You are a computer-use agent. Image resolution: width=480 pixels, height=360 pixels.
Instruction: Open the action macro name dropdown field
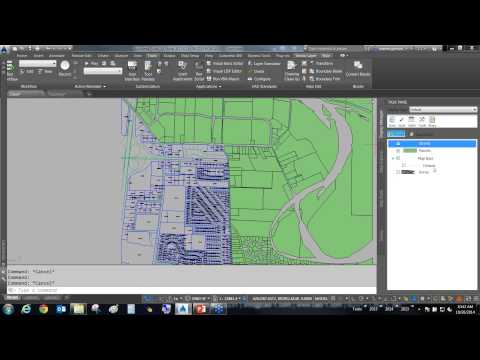pos(103,71)
